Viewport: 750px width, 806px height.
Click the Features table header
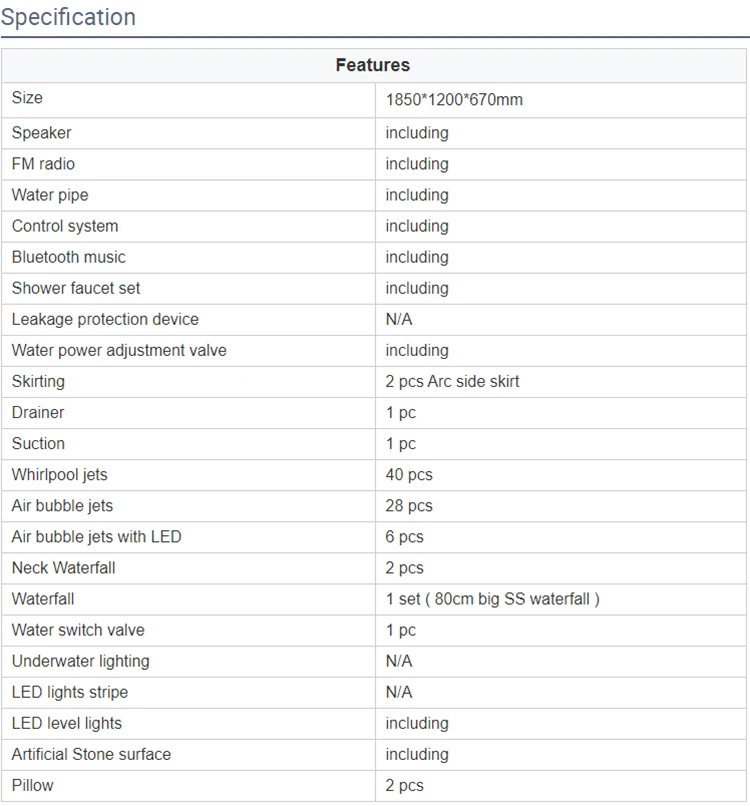(x=372, y=65)
